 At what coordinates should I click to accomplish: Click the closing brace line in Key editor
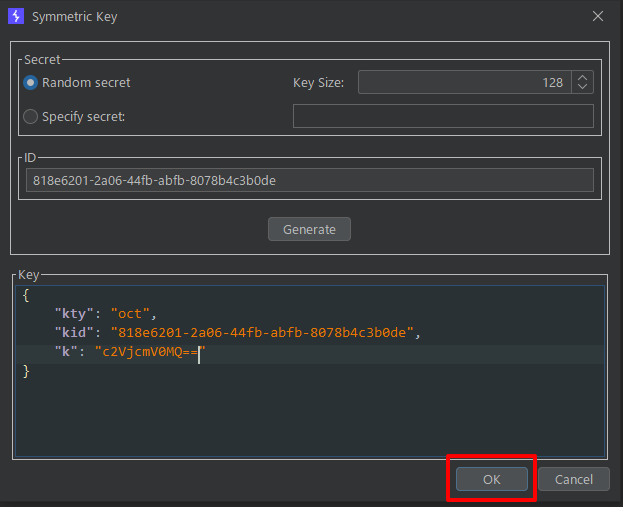[x=26, y=371]
